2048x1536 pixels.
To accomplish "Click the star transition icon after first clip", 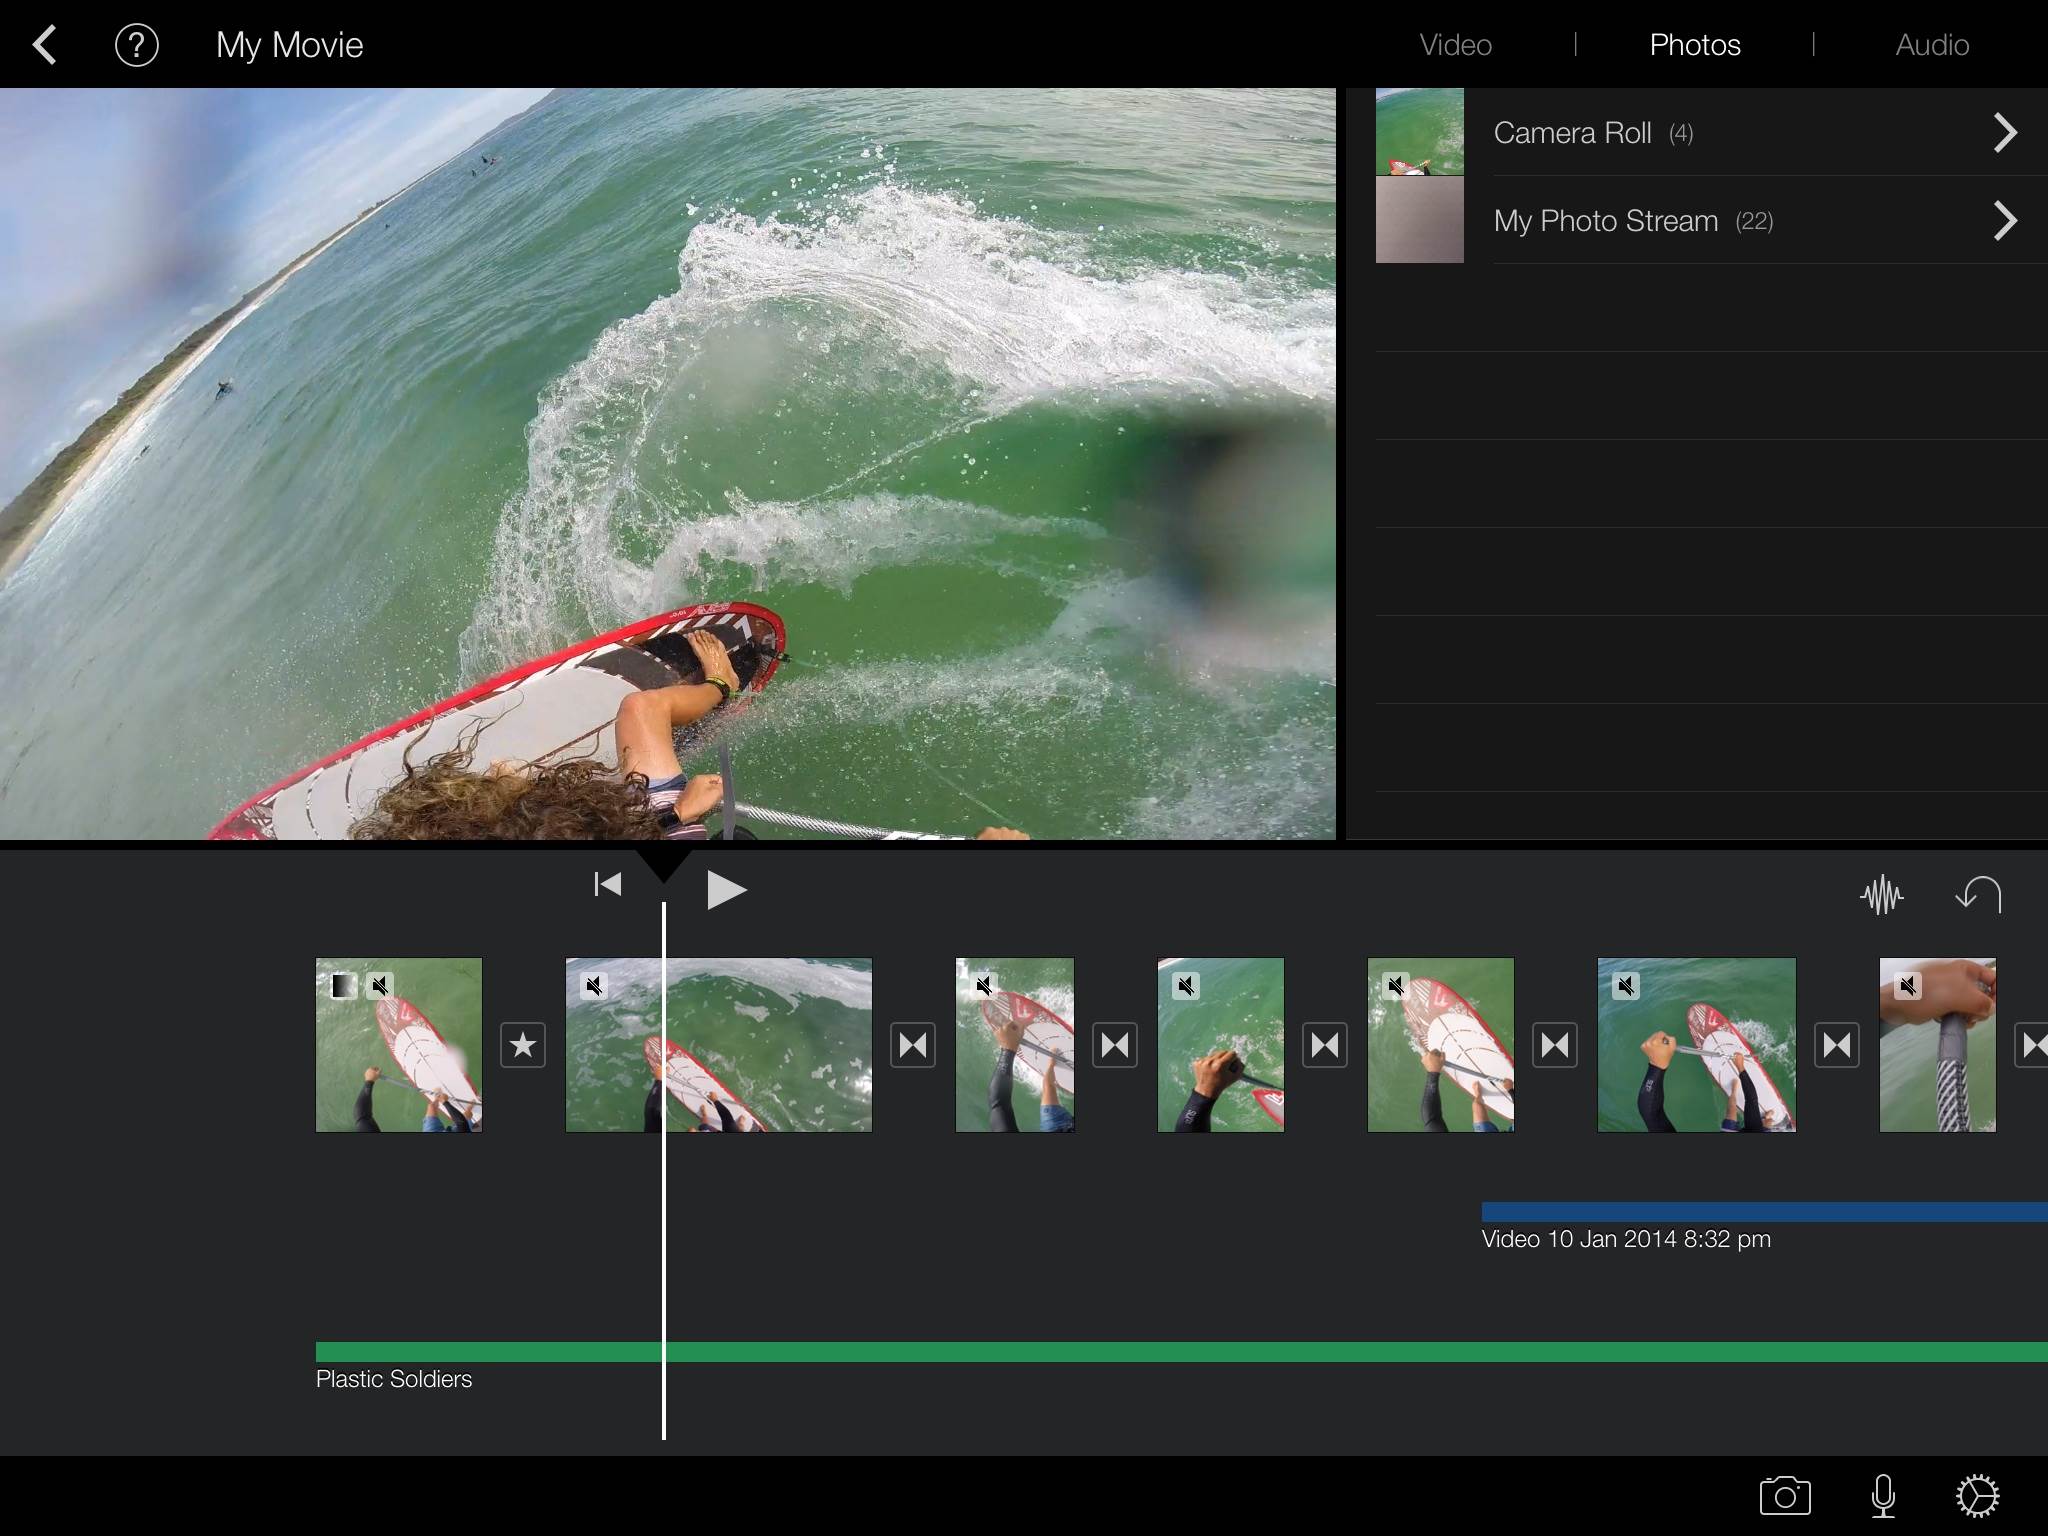I will point(523,1046).
